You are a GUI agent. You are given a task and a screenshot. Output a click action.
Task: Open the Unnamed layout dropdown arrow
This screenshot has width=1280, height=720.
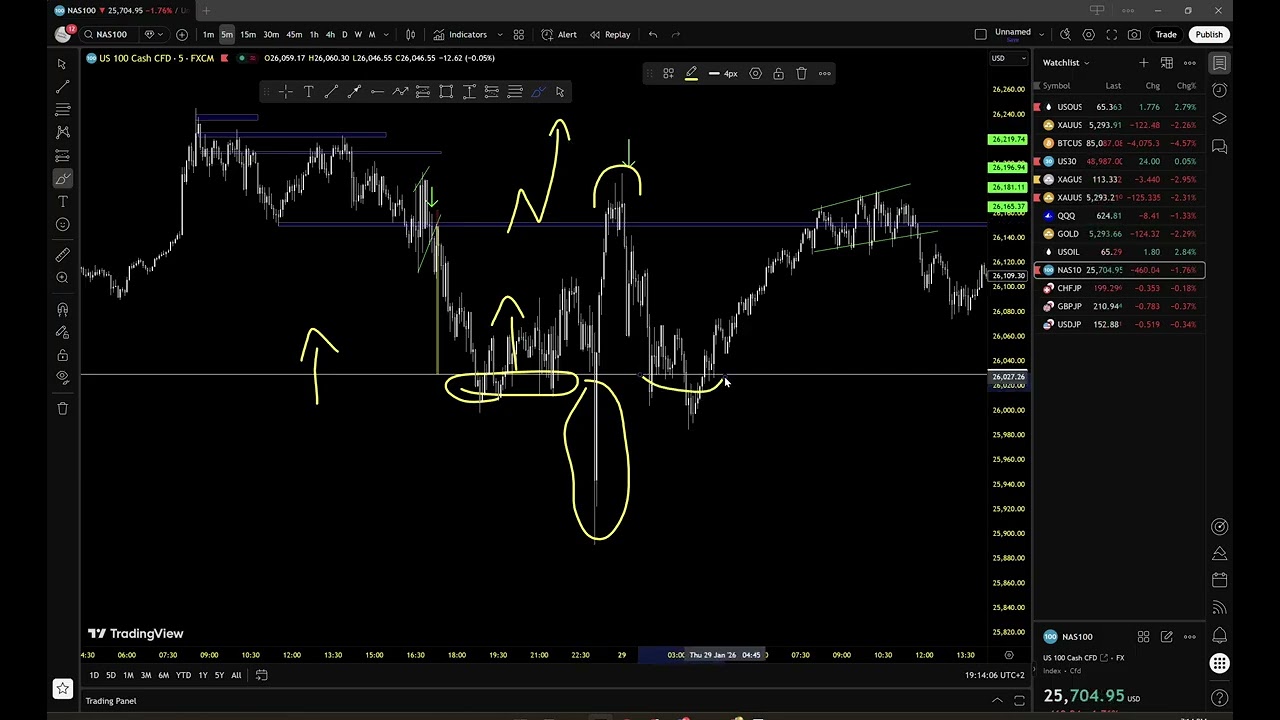pyautogui.click(x=1042, y=34)
